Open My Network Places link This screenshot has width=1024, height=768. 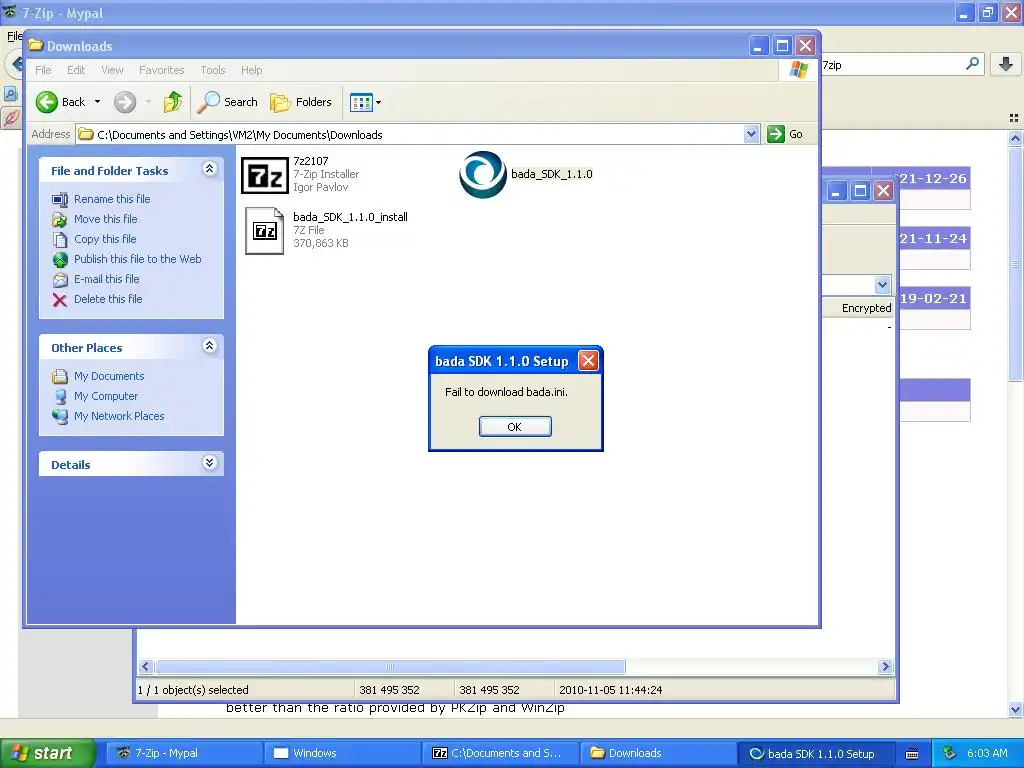click(x=119, y=416)
